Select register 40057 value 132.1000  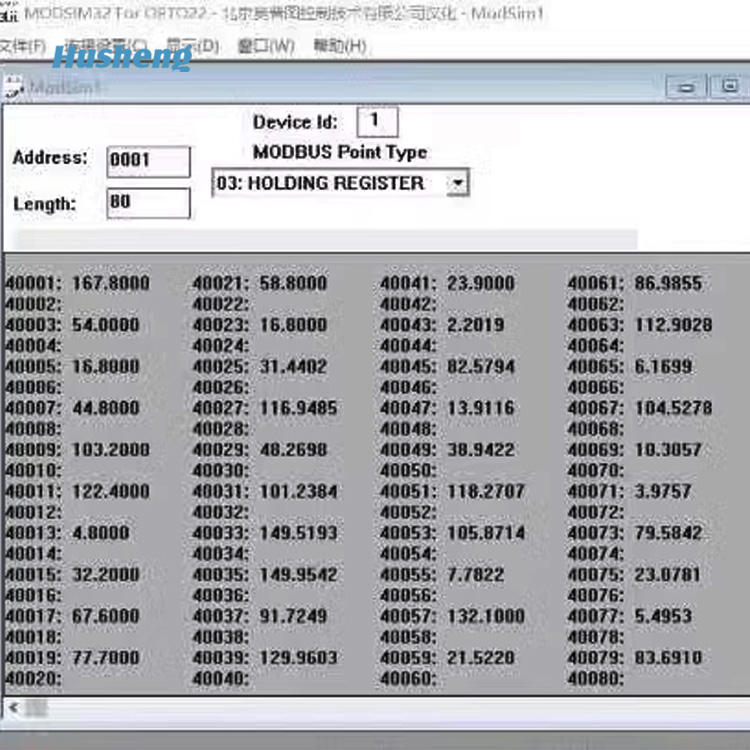[486, 616]
